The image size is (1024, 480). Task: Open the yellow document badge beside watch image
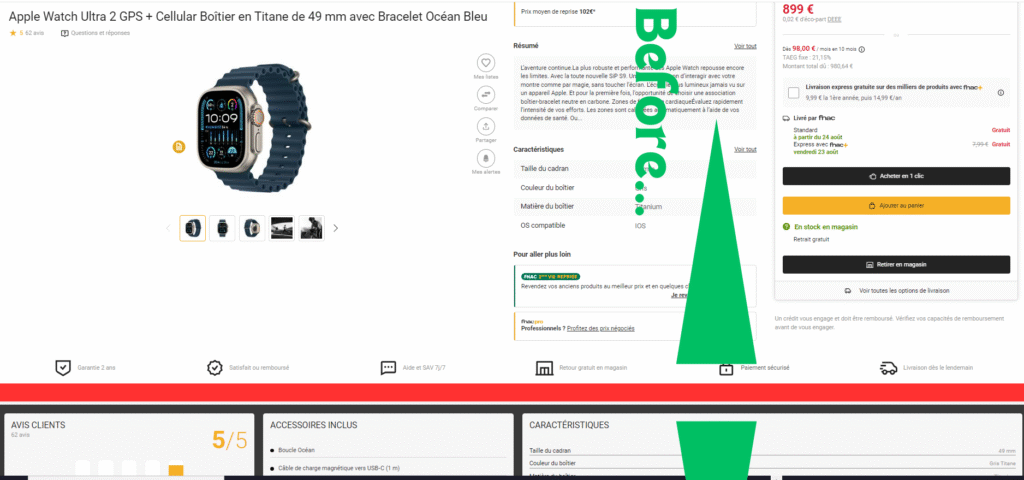tap(179, 148)
